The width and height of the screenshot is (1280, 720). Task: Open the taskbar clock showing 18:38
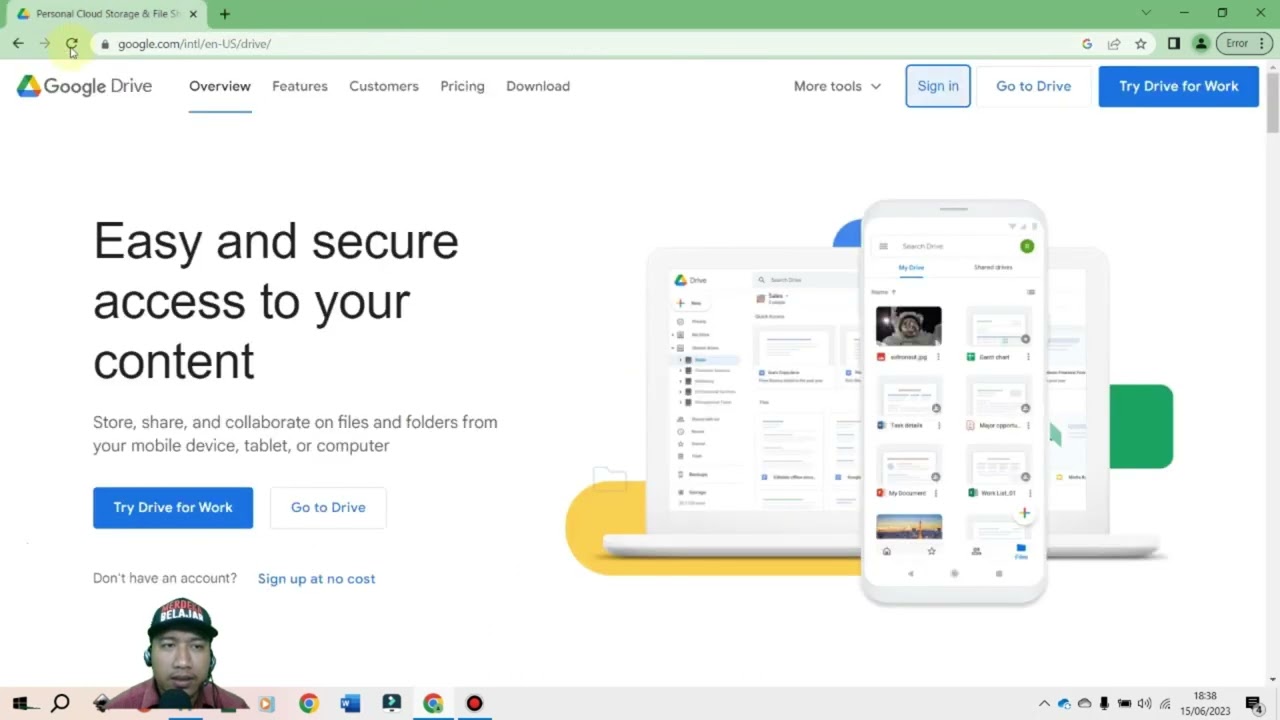pyautogui.click(x=1205, y=703)
